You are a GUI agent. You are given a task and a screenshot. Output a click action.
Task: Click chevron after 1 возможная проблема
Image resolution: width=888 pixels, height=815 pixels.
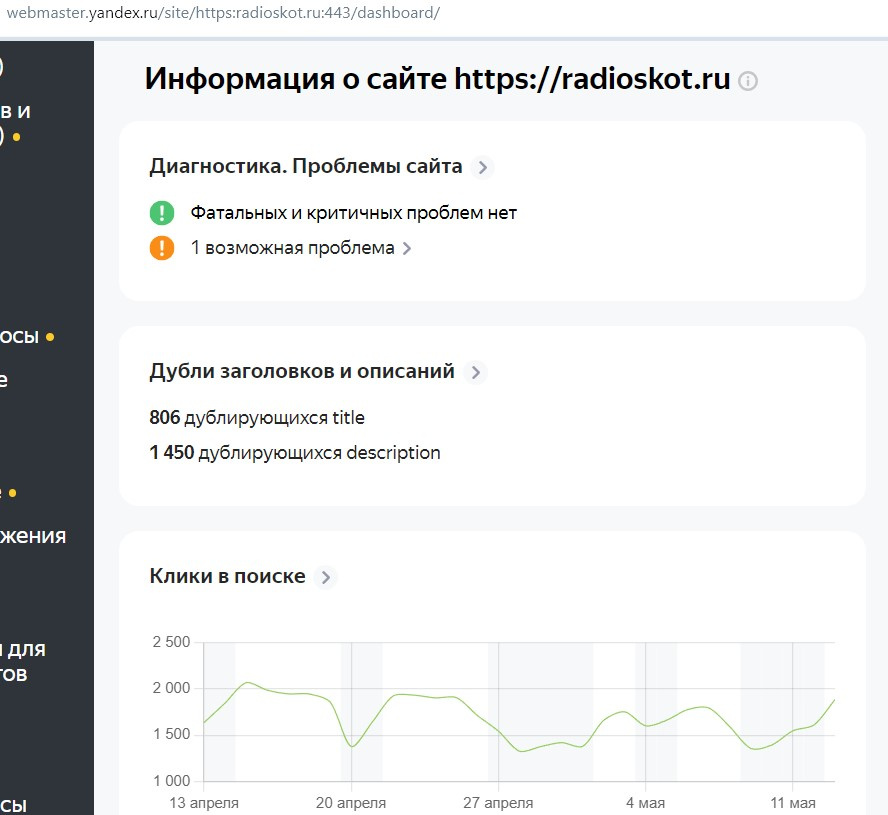click(407, 248)
